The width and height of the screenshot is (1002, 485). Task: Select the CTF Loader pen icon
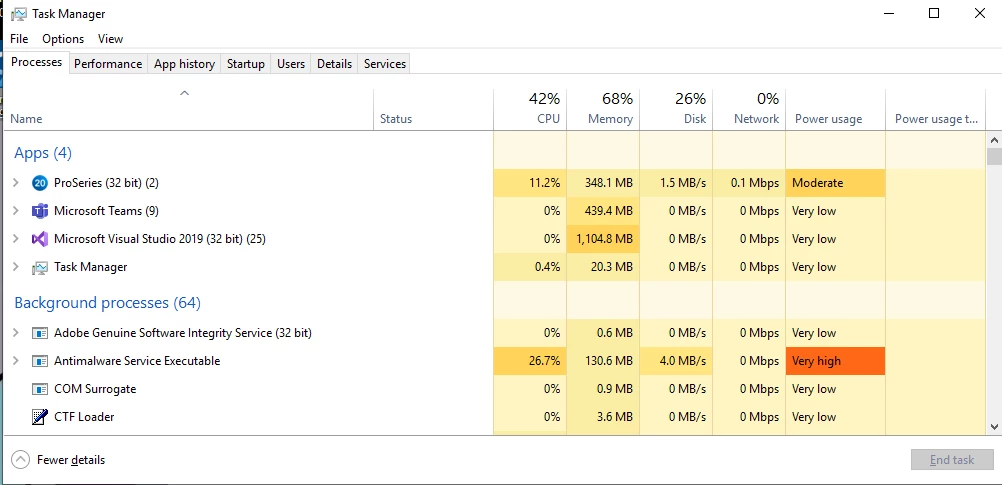coord(40,417)
